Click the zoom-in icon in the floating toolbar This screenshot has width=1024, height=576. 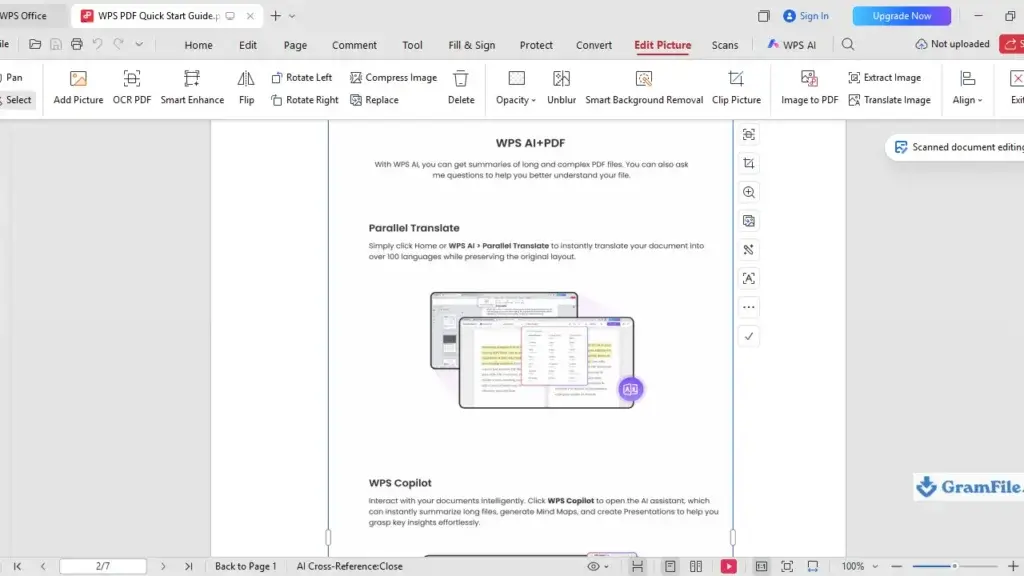[x=748, y=192]
